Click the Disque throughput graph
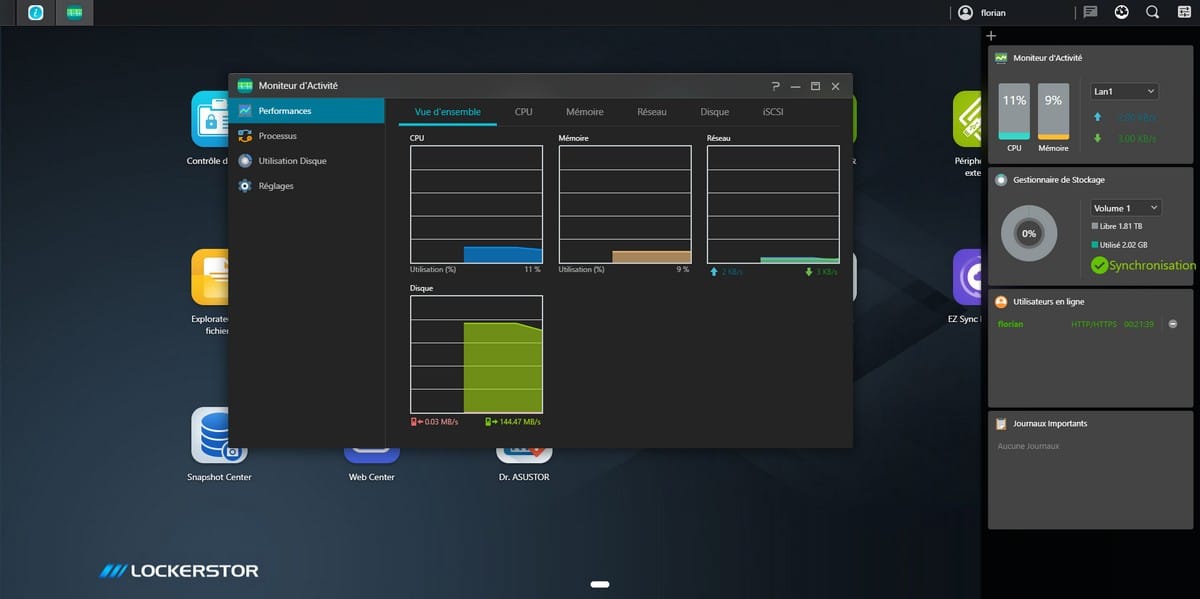Screen dimensions: 1200x599 (x=476, y=354)
